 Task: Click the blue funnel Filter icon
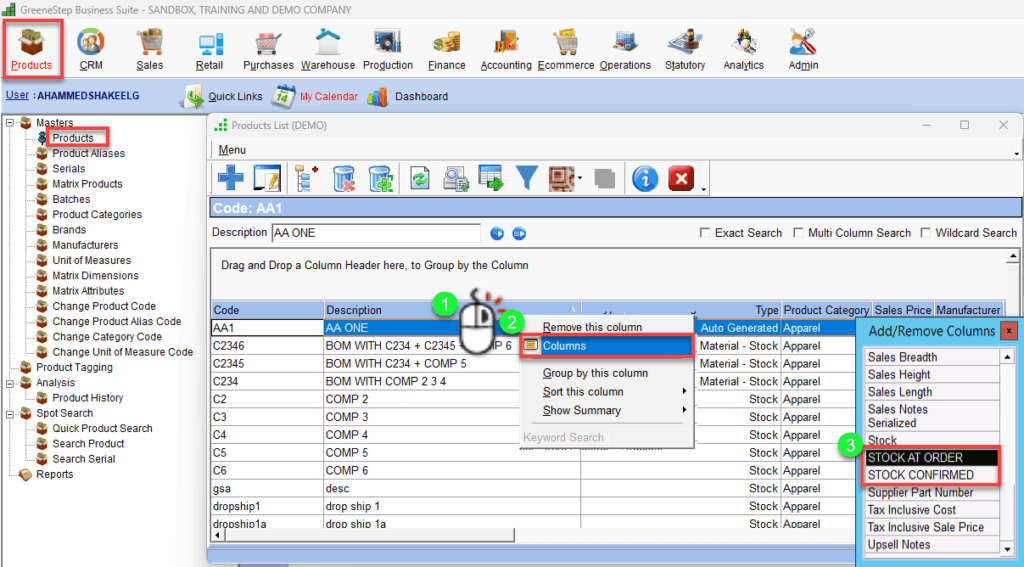pos(526,178)
